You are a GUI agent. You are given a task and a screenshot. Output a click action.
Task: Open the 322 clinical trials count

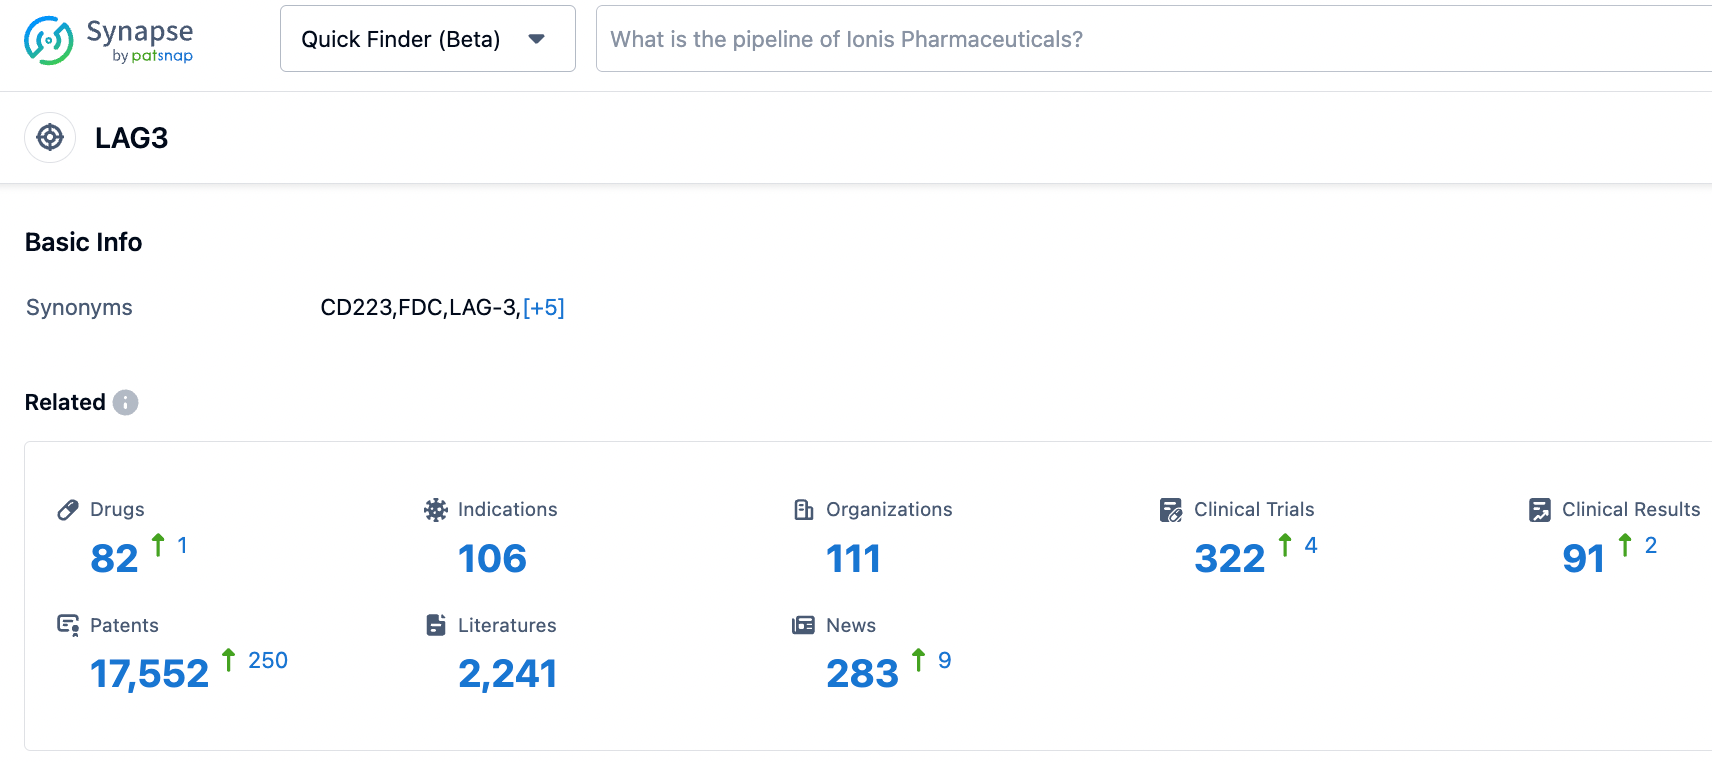pos(1229,558)
